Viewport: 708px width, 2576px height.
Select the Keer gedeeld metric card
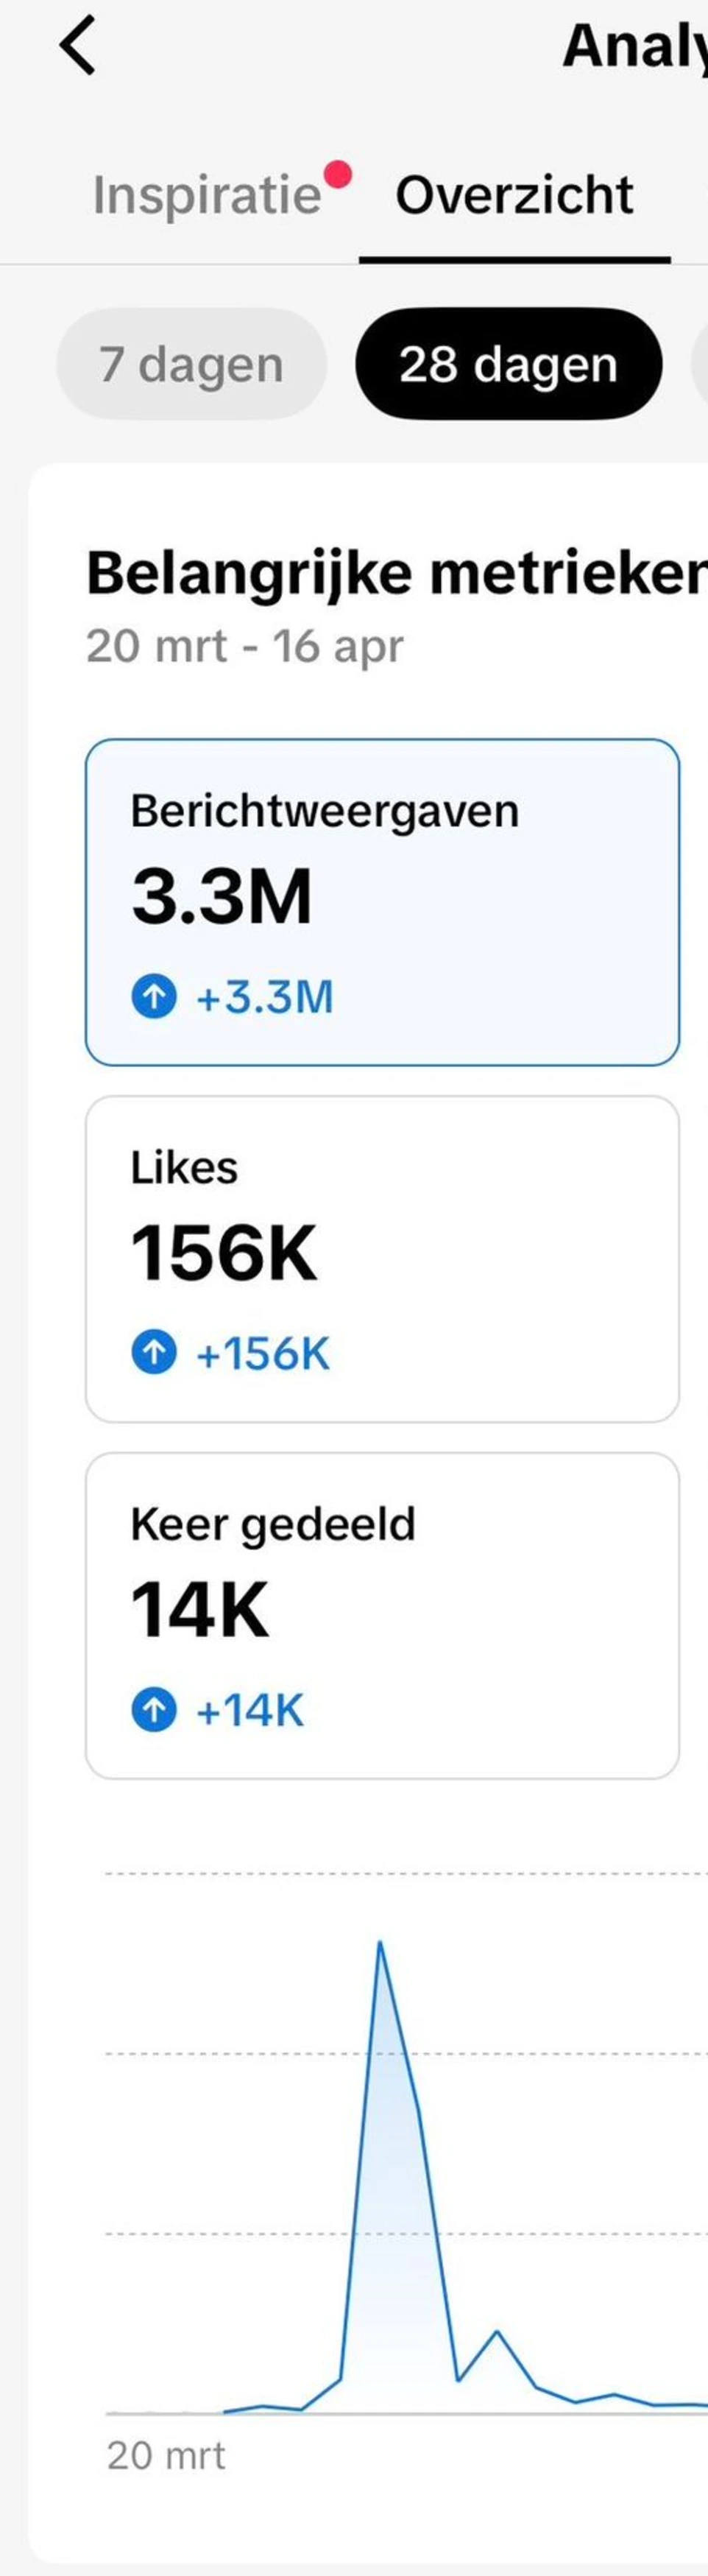(x=382, y=1615)
